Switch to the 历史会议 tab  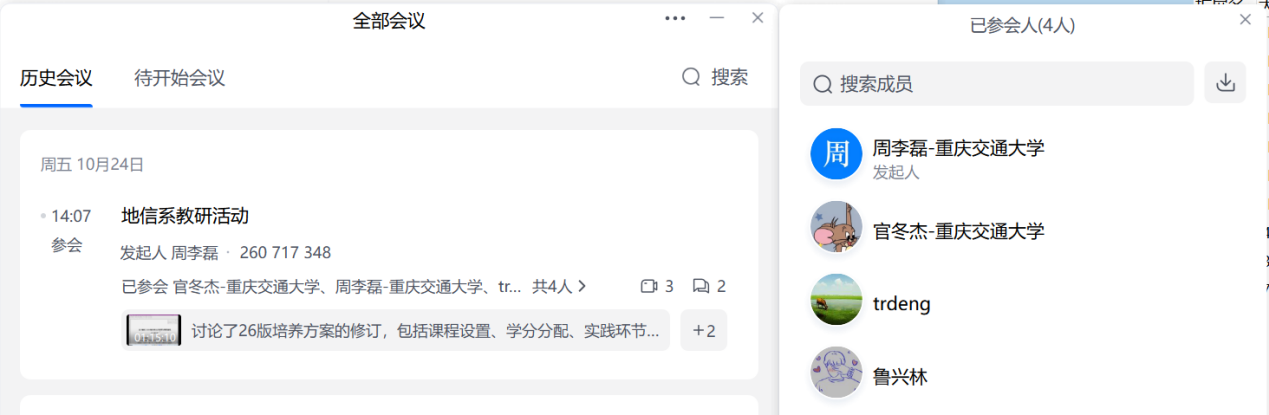[56, 78]
